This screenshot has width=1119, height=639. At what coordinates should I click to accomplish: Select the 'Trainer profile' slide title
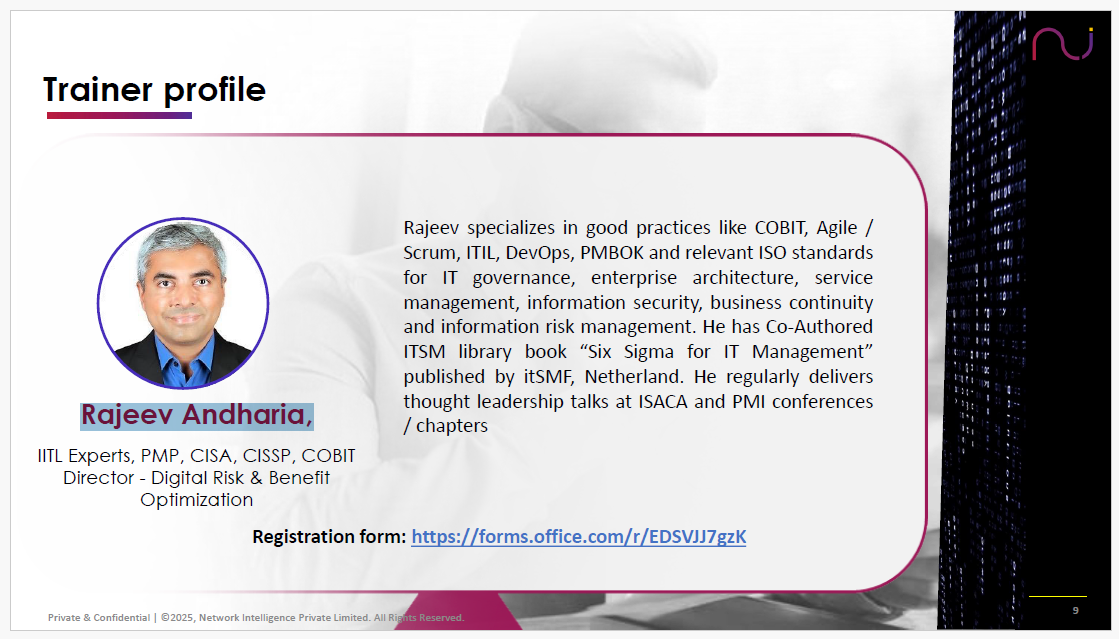coord(155,90)
